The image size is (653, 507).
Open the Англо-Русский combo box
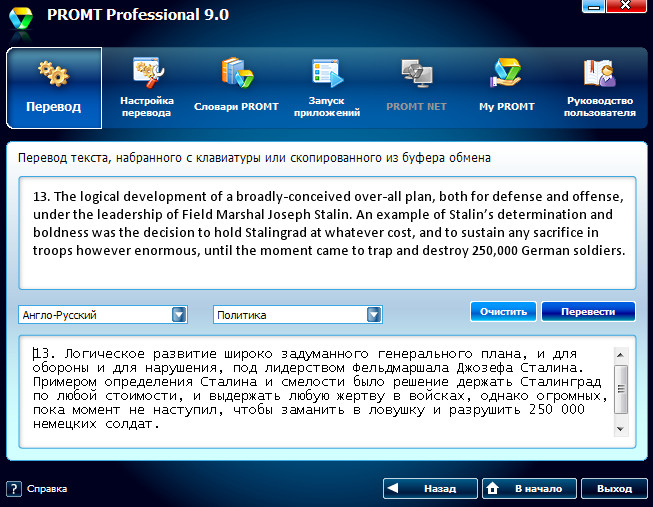pos(103,315)
